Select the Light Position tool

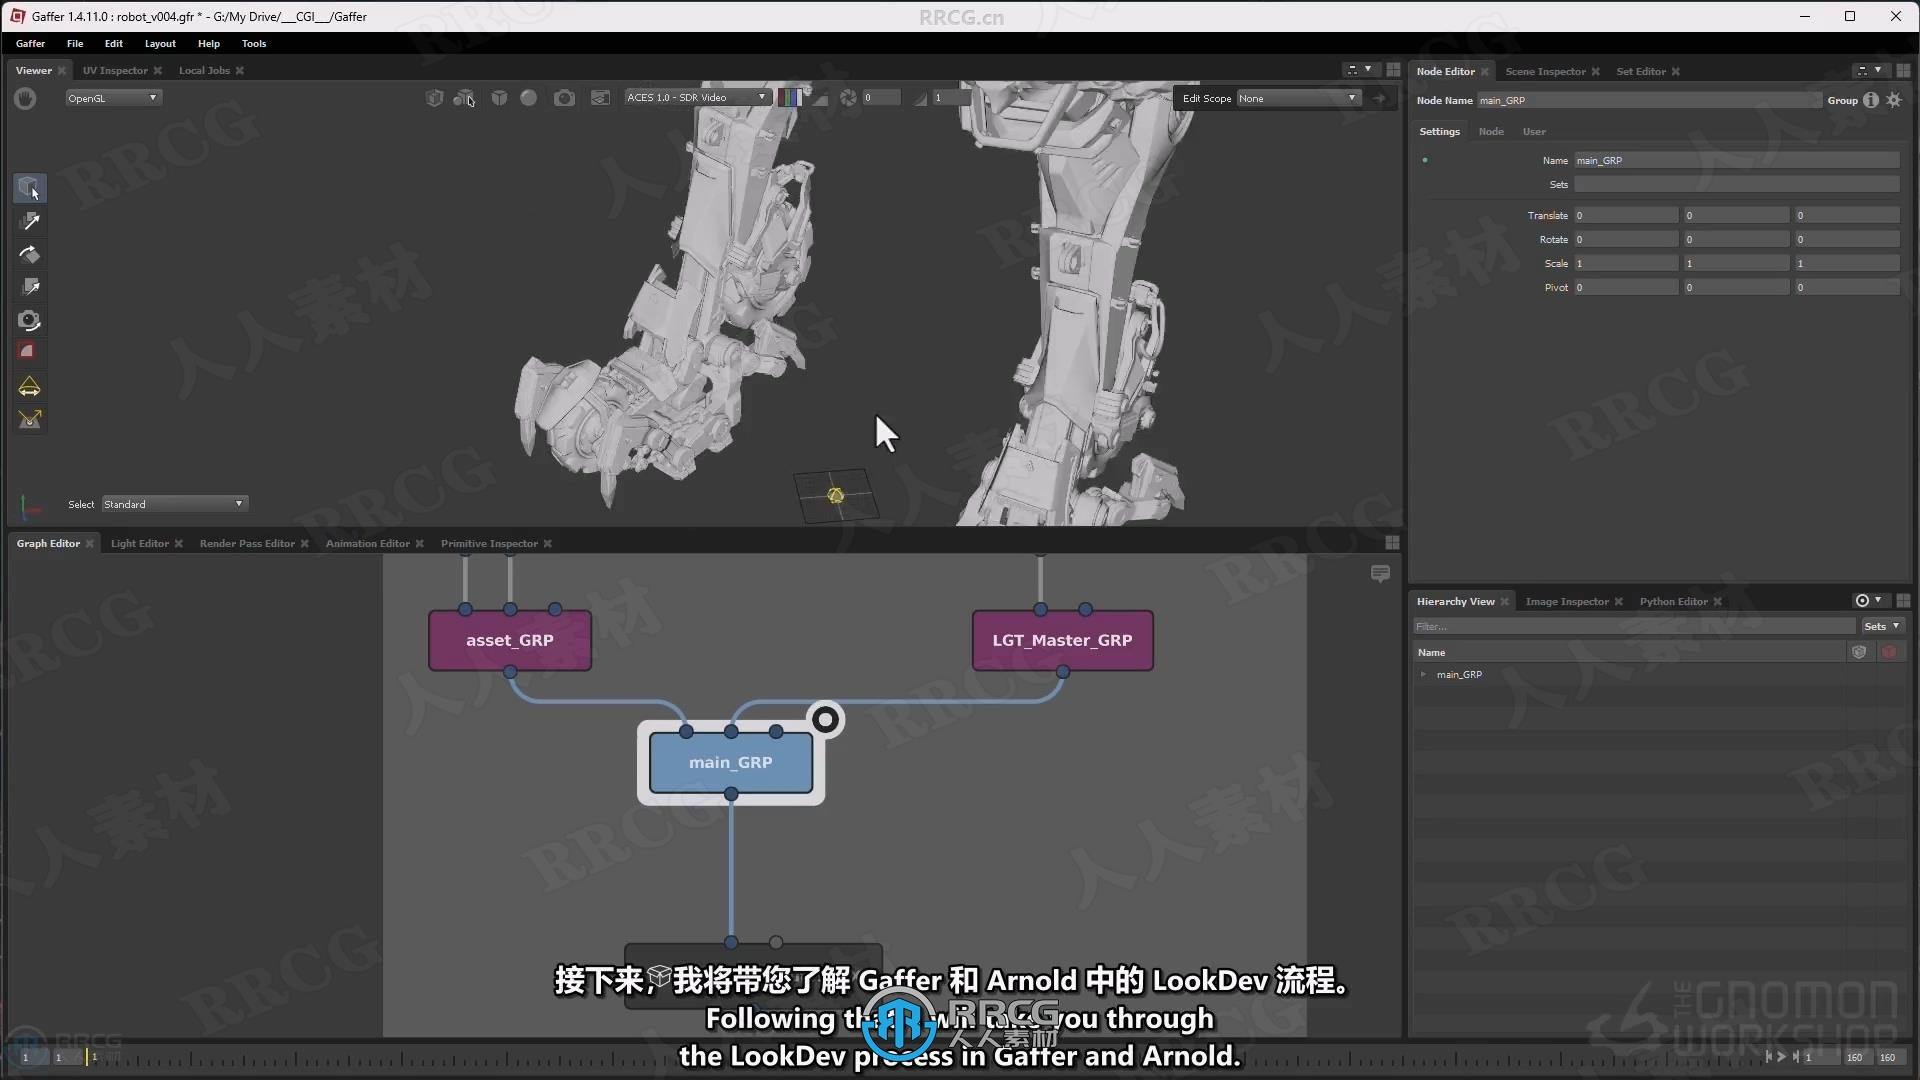click(x=30, y=419)
